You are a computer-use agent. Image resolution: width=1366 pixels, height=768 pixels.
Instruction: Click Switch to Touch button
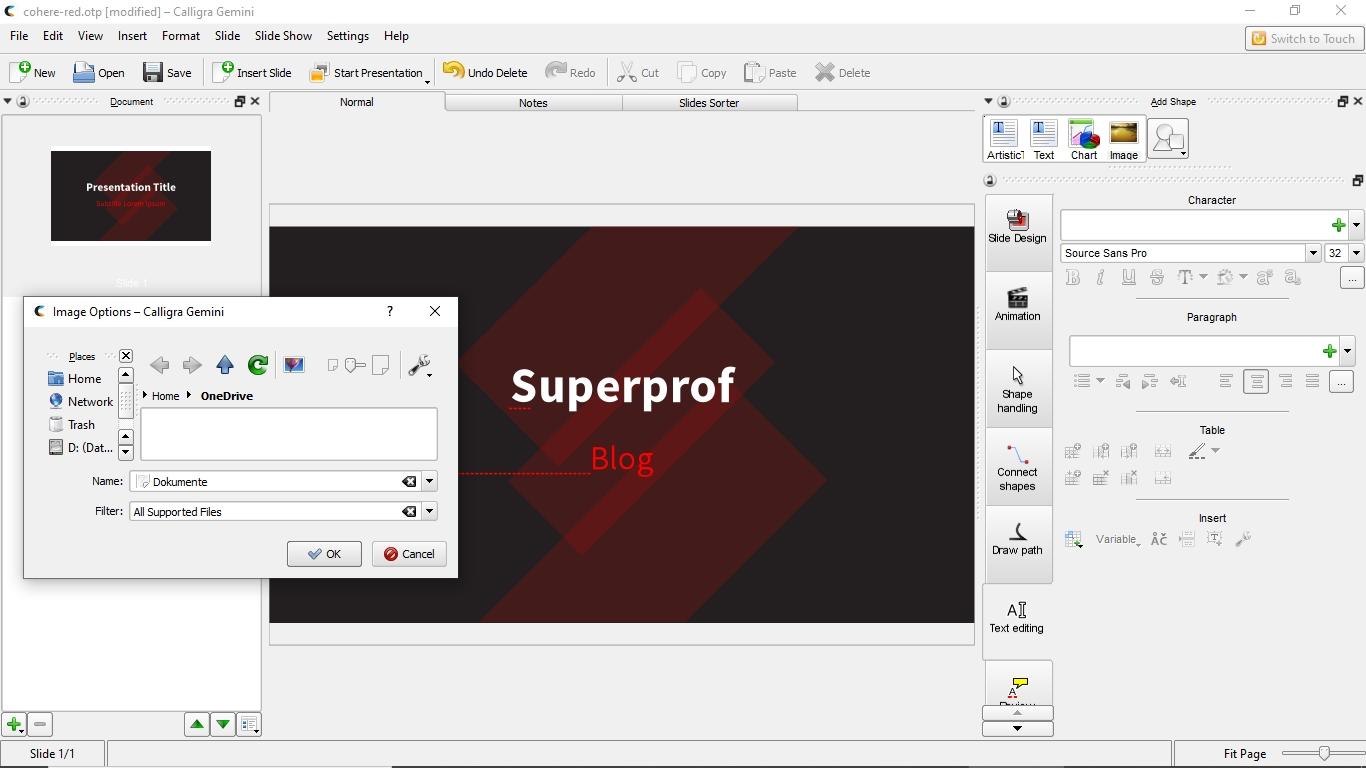point(1304,39)
